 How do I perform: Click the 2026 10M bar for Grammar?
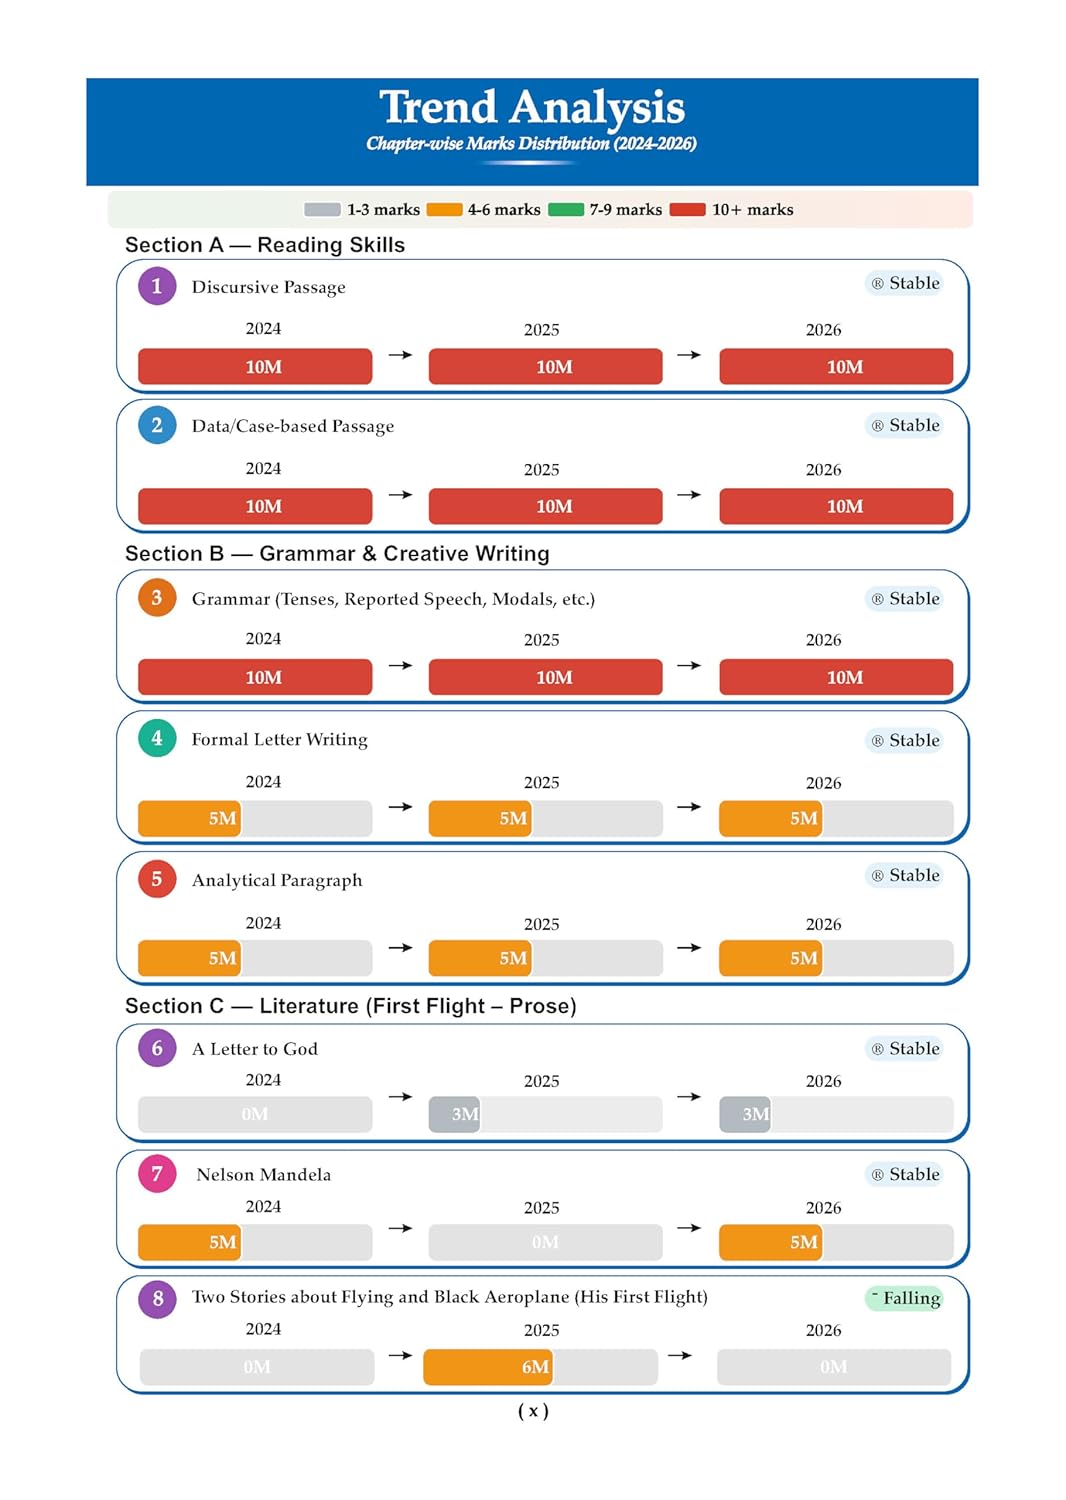point(836,677)
